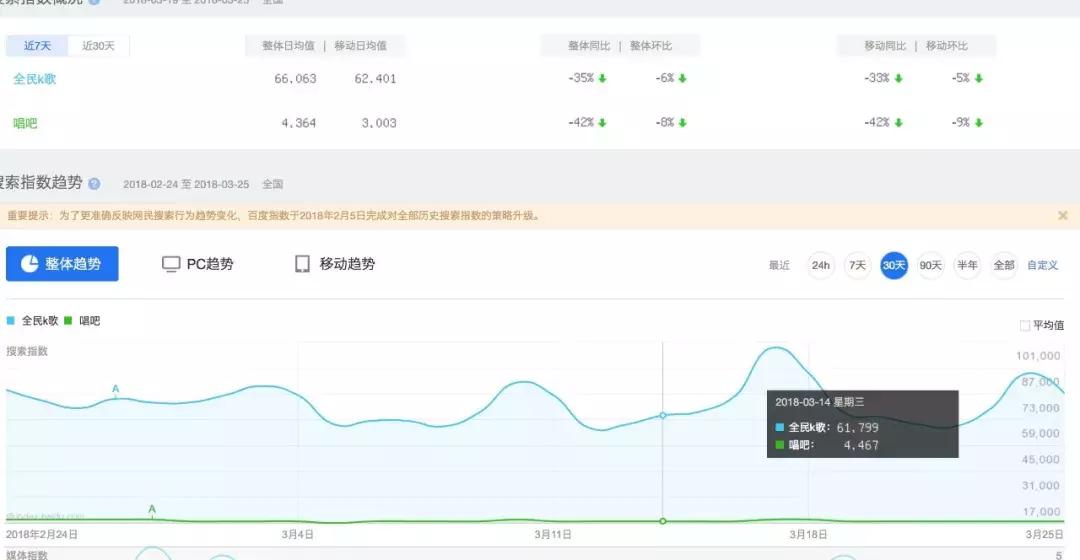Toggle the 平均值 checkbox
The width and height of the screenshot is (1080, 560).
(1025, 325)
